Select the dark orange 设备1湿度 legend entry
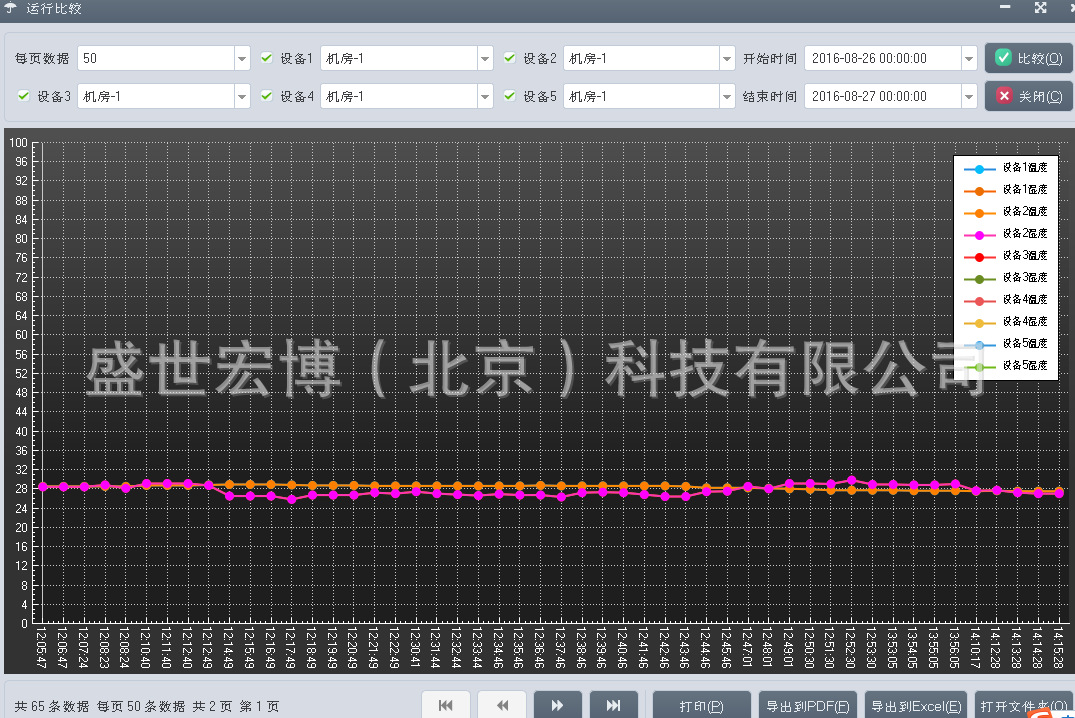1075x718 pixels. [1006, 190]
